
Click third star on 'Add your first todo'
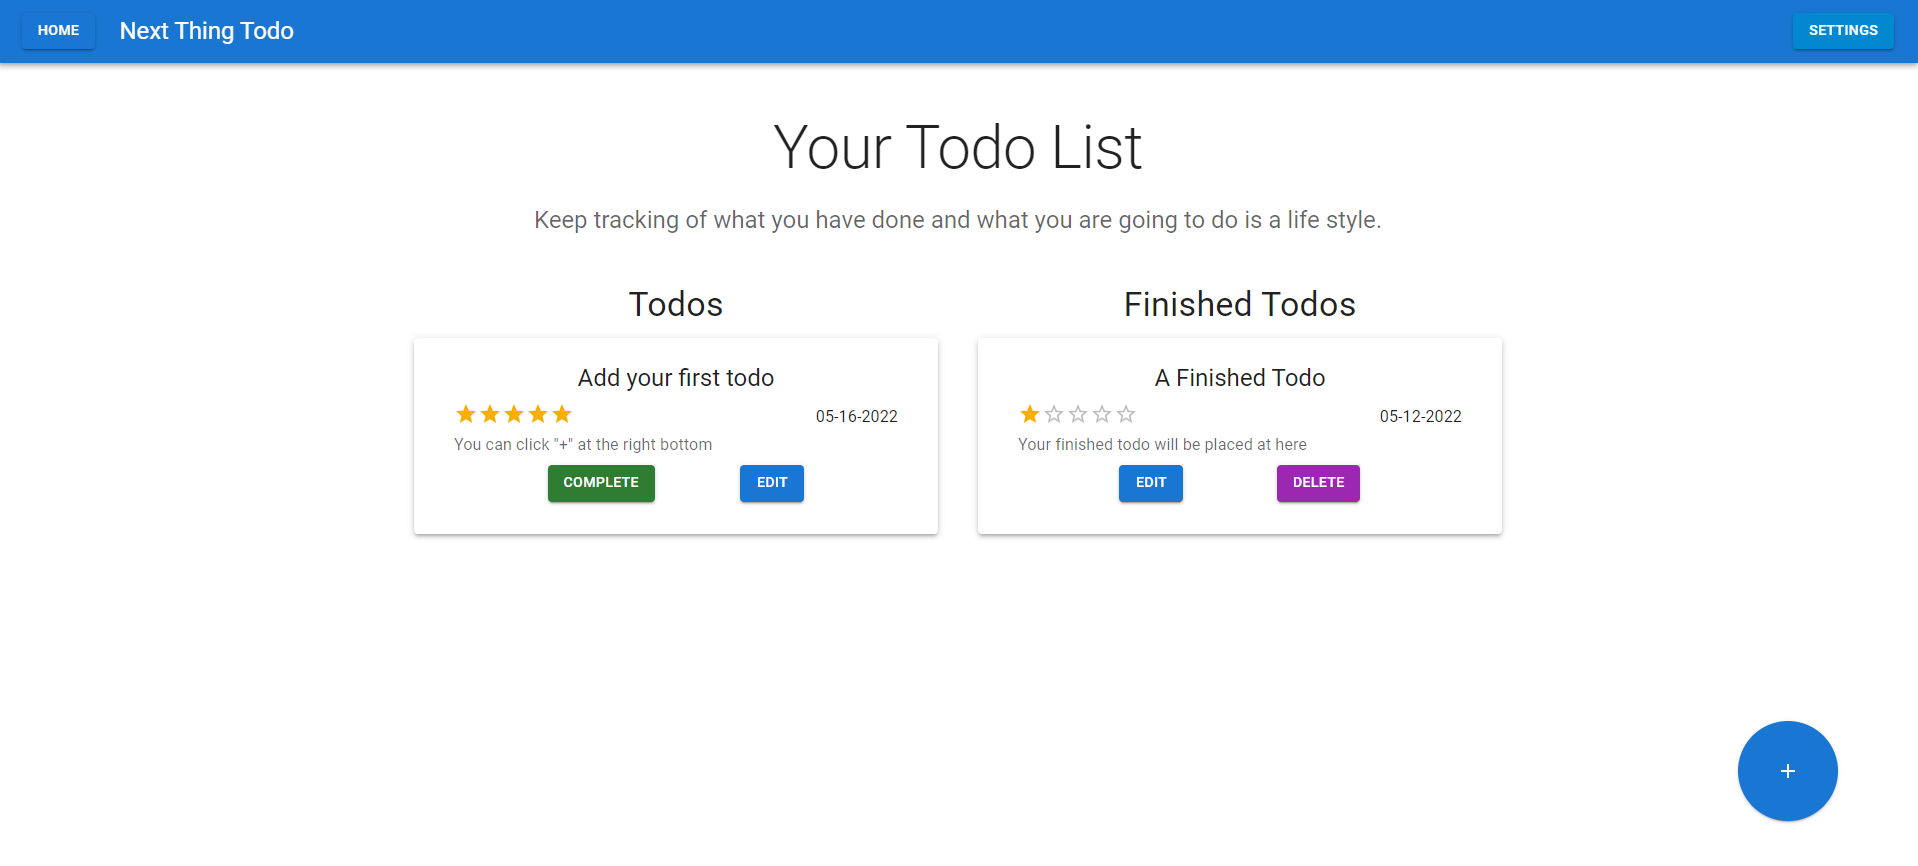point(514,414)
